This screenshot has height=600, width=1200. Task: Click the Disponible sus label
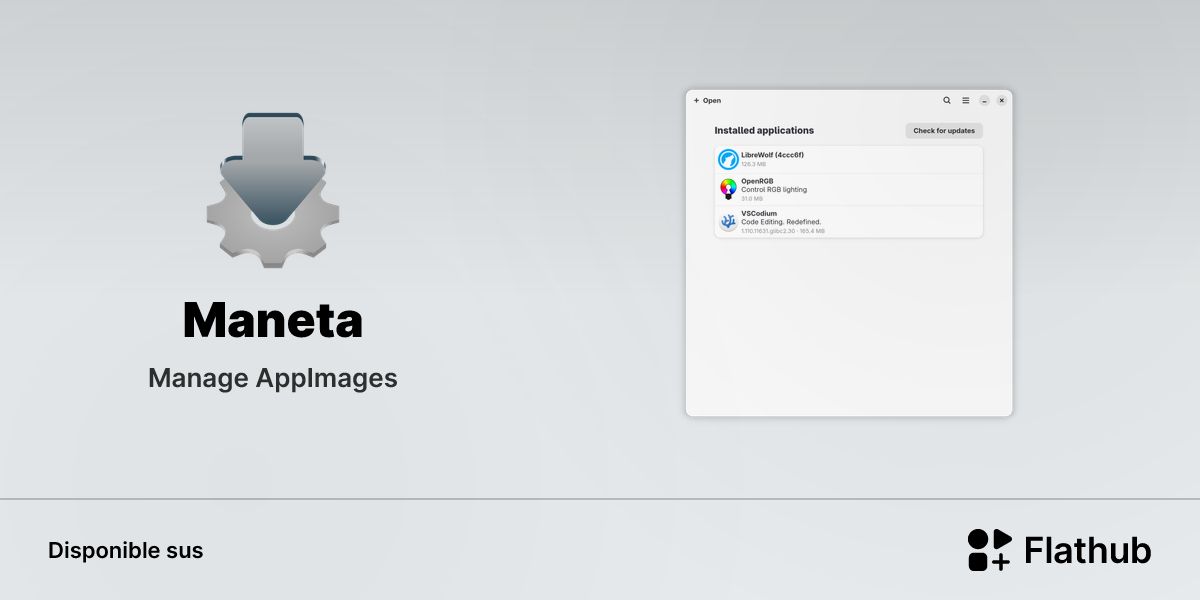click(x=125, y=550)
